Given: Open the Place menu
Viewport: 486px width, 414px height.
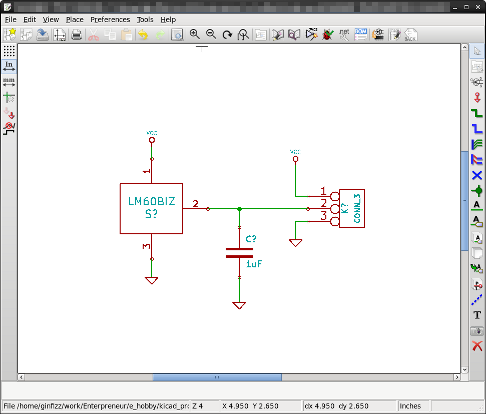Looking at the screenshot, I should coord(75,20).
